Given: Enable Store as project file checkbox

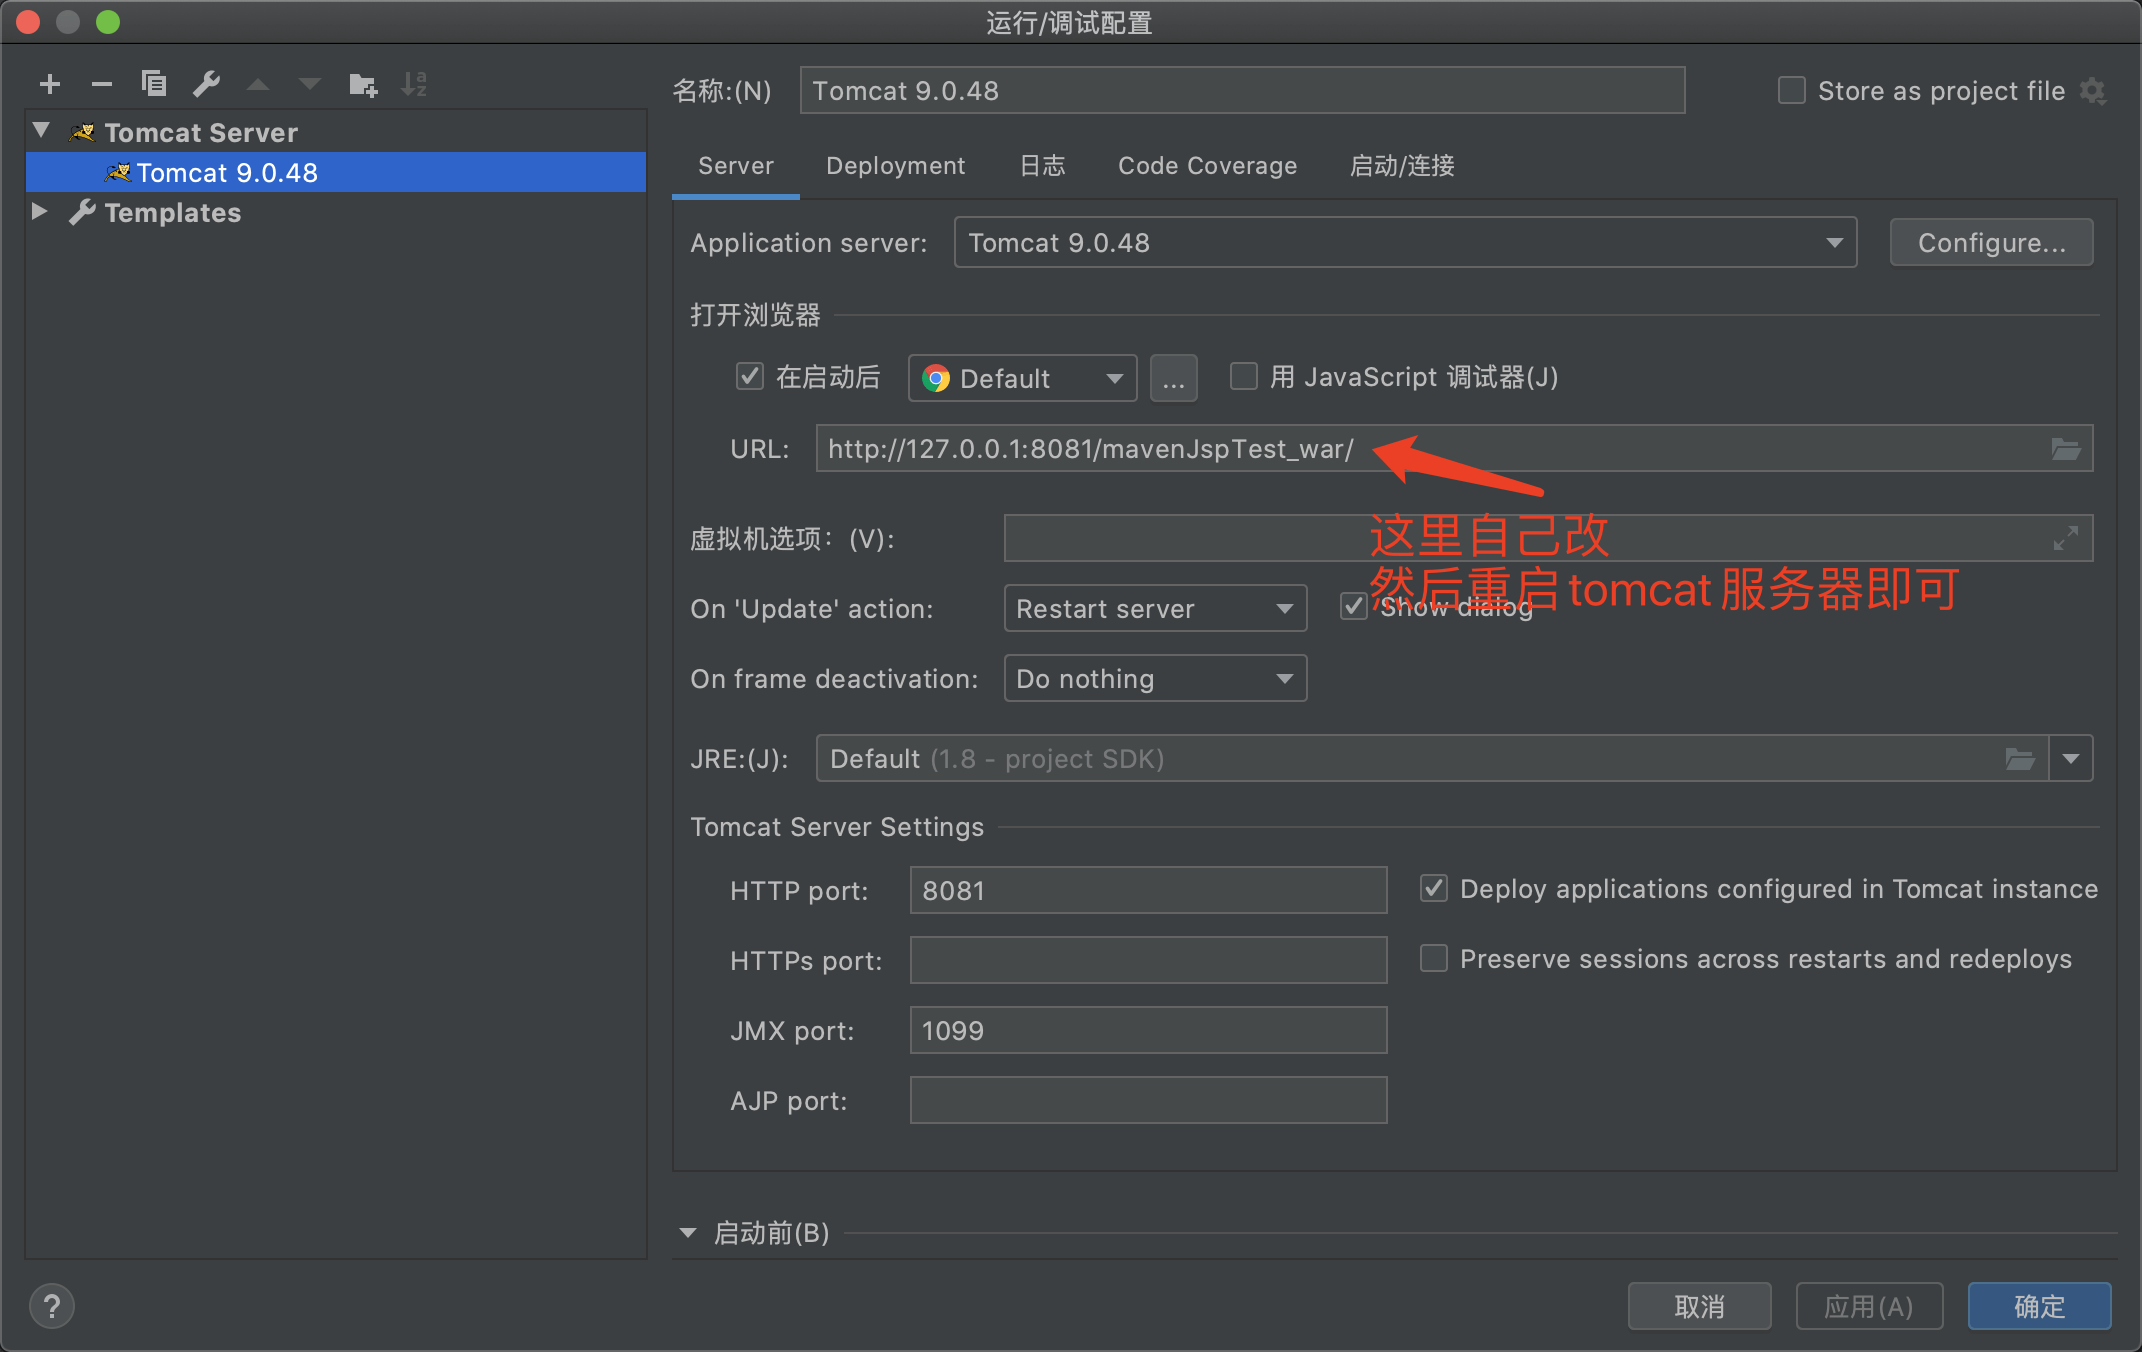Looking at the screenshot, I should pos(1791,91).
